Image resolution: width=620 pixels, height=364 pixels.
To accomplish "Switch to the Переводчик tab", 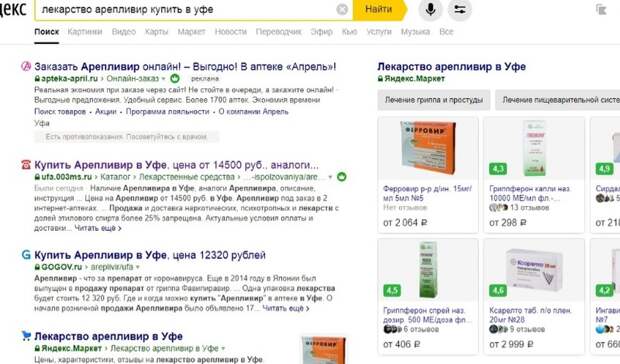I will pyautogui.click(x=278, y=32).
